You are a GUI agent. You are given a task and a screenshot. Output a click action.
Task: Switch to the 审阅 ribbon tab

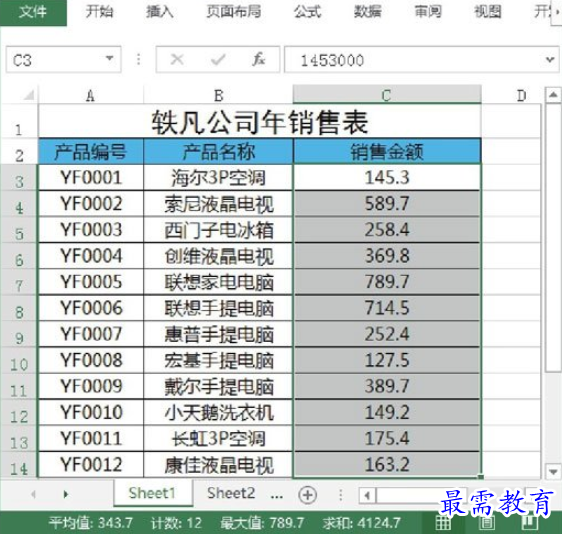428,12
